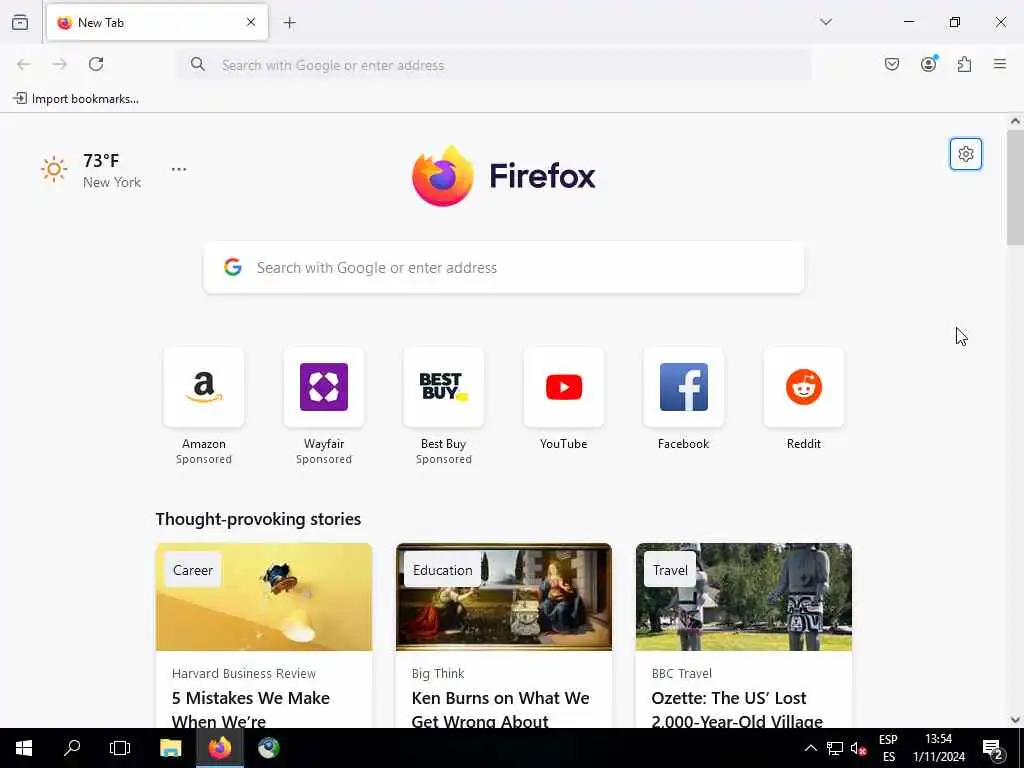This screenshot has width=1024, height=768.
Task: Open Ken Burns on What We Get Wrong article
Action: click(500, 709)
